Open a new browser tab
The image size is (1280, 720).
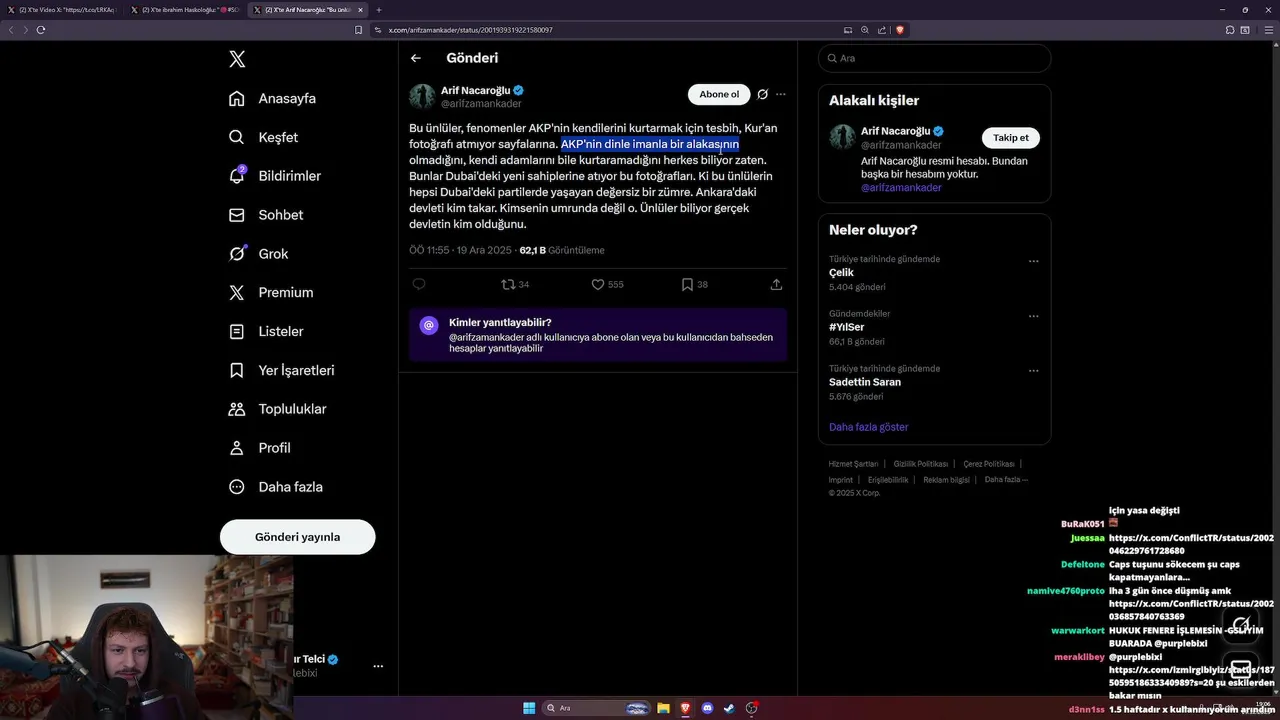point(378,10)
